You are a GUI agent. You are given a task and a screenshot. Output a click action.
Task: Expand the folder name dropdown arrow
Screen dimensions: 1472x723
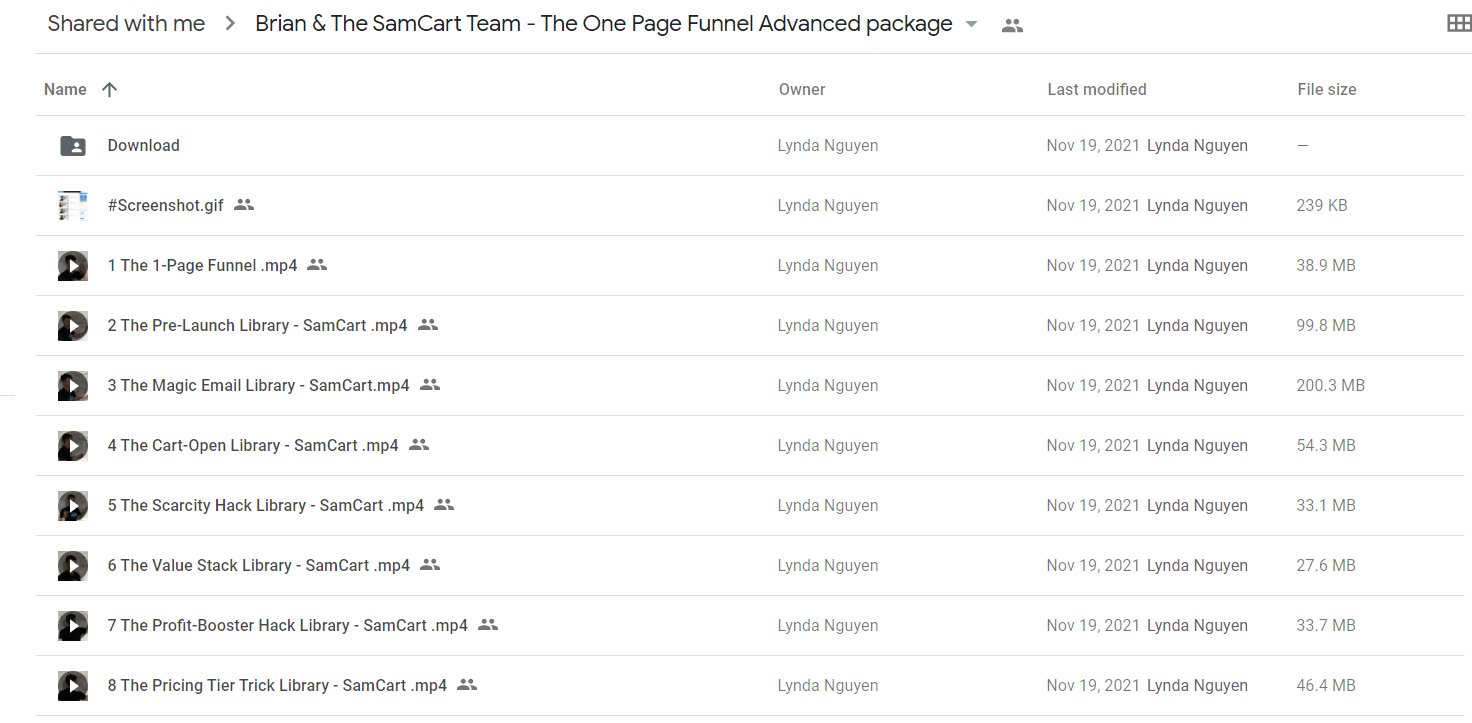(x=971, y=25)
